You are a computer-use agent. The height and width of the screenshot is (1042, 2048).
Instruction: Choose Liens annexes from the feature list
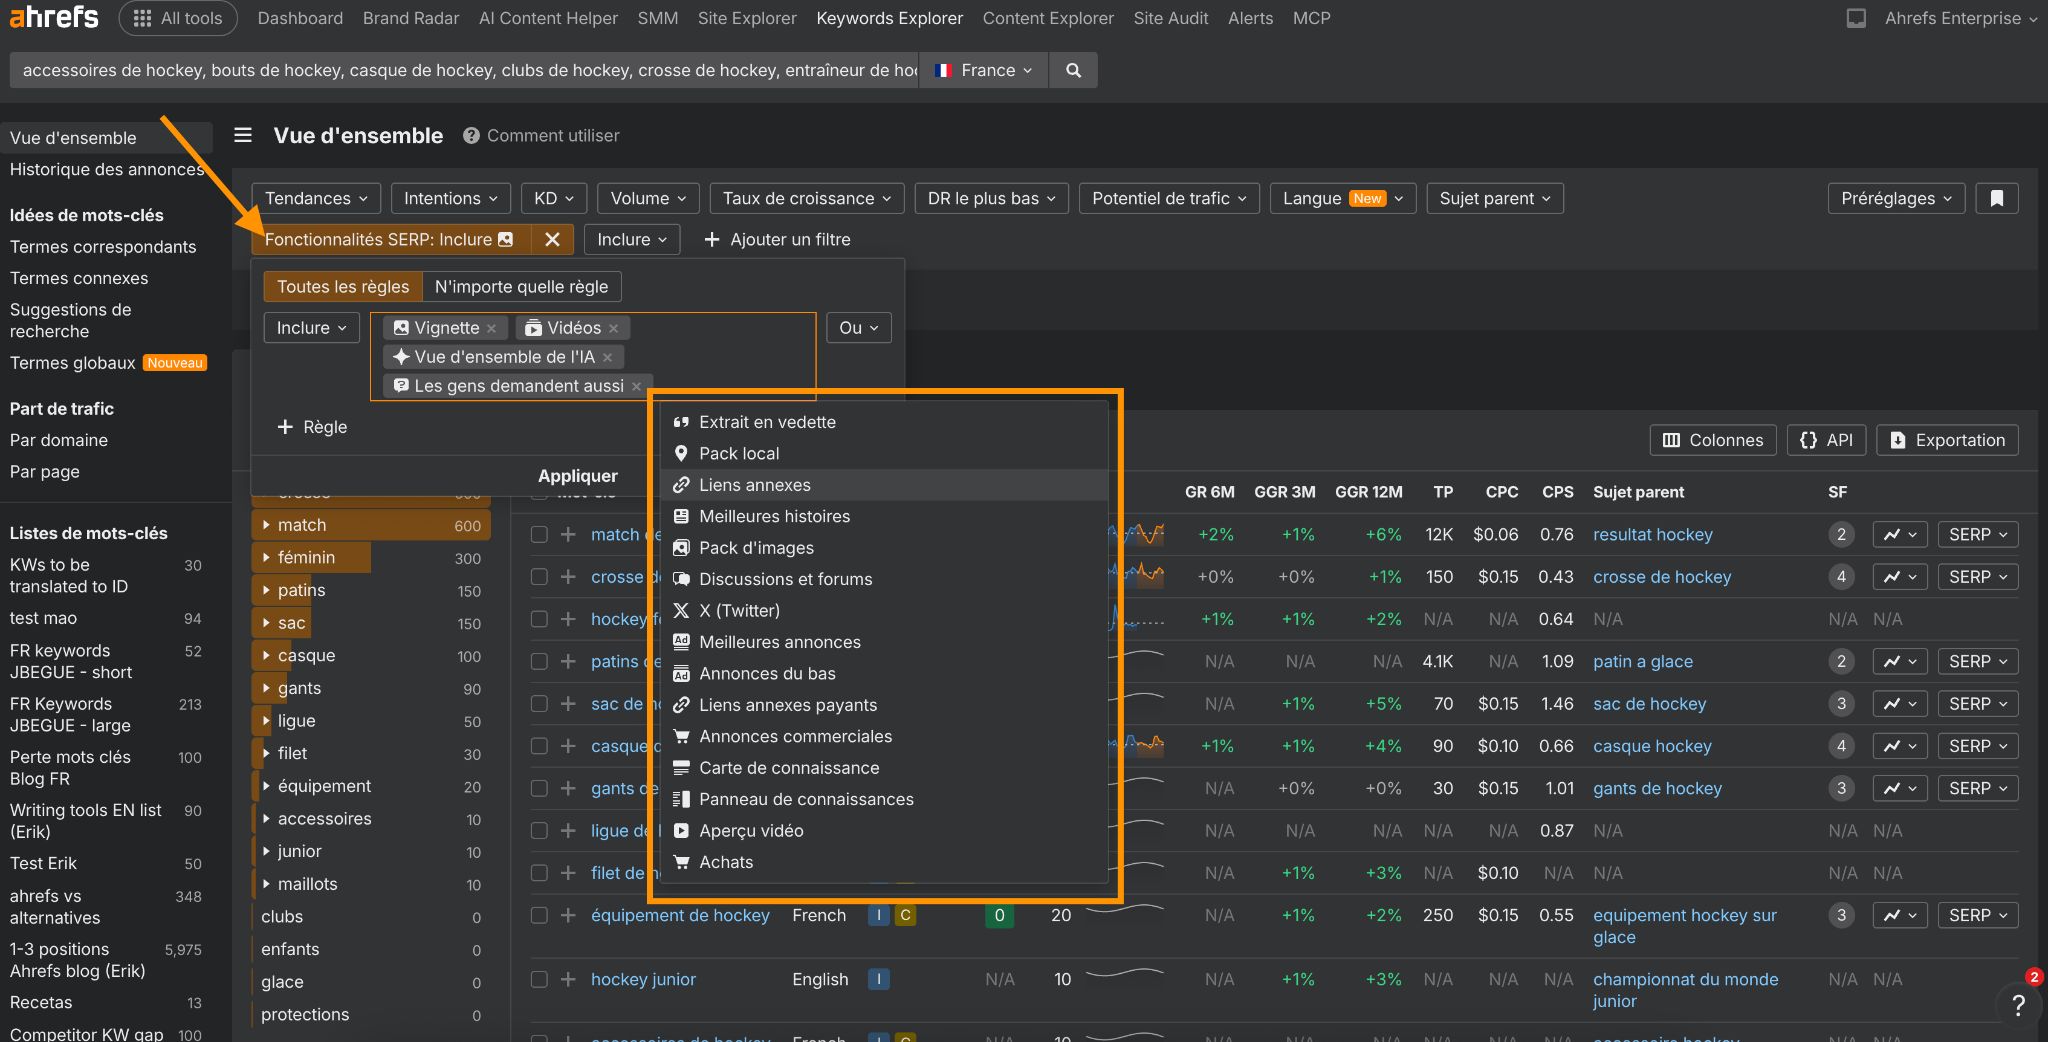pos(754,485)
